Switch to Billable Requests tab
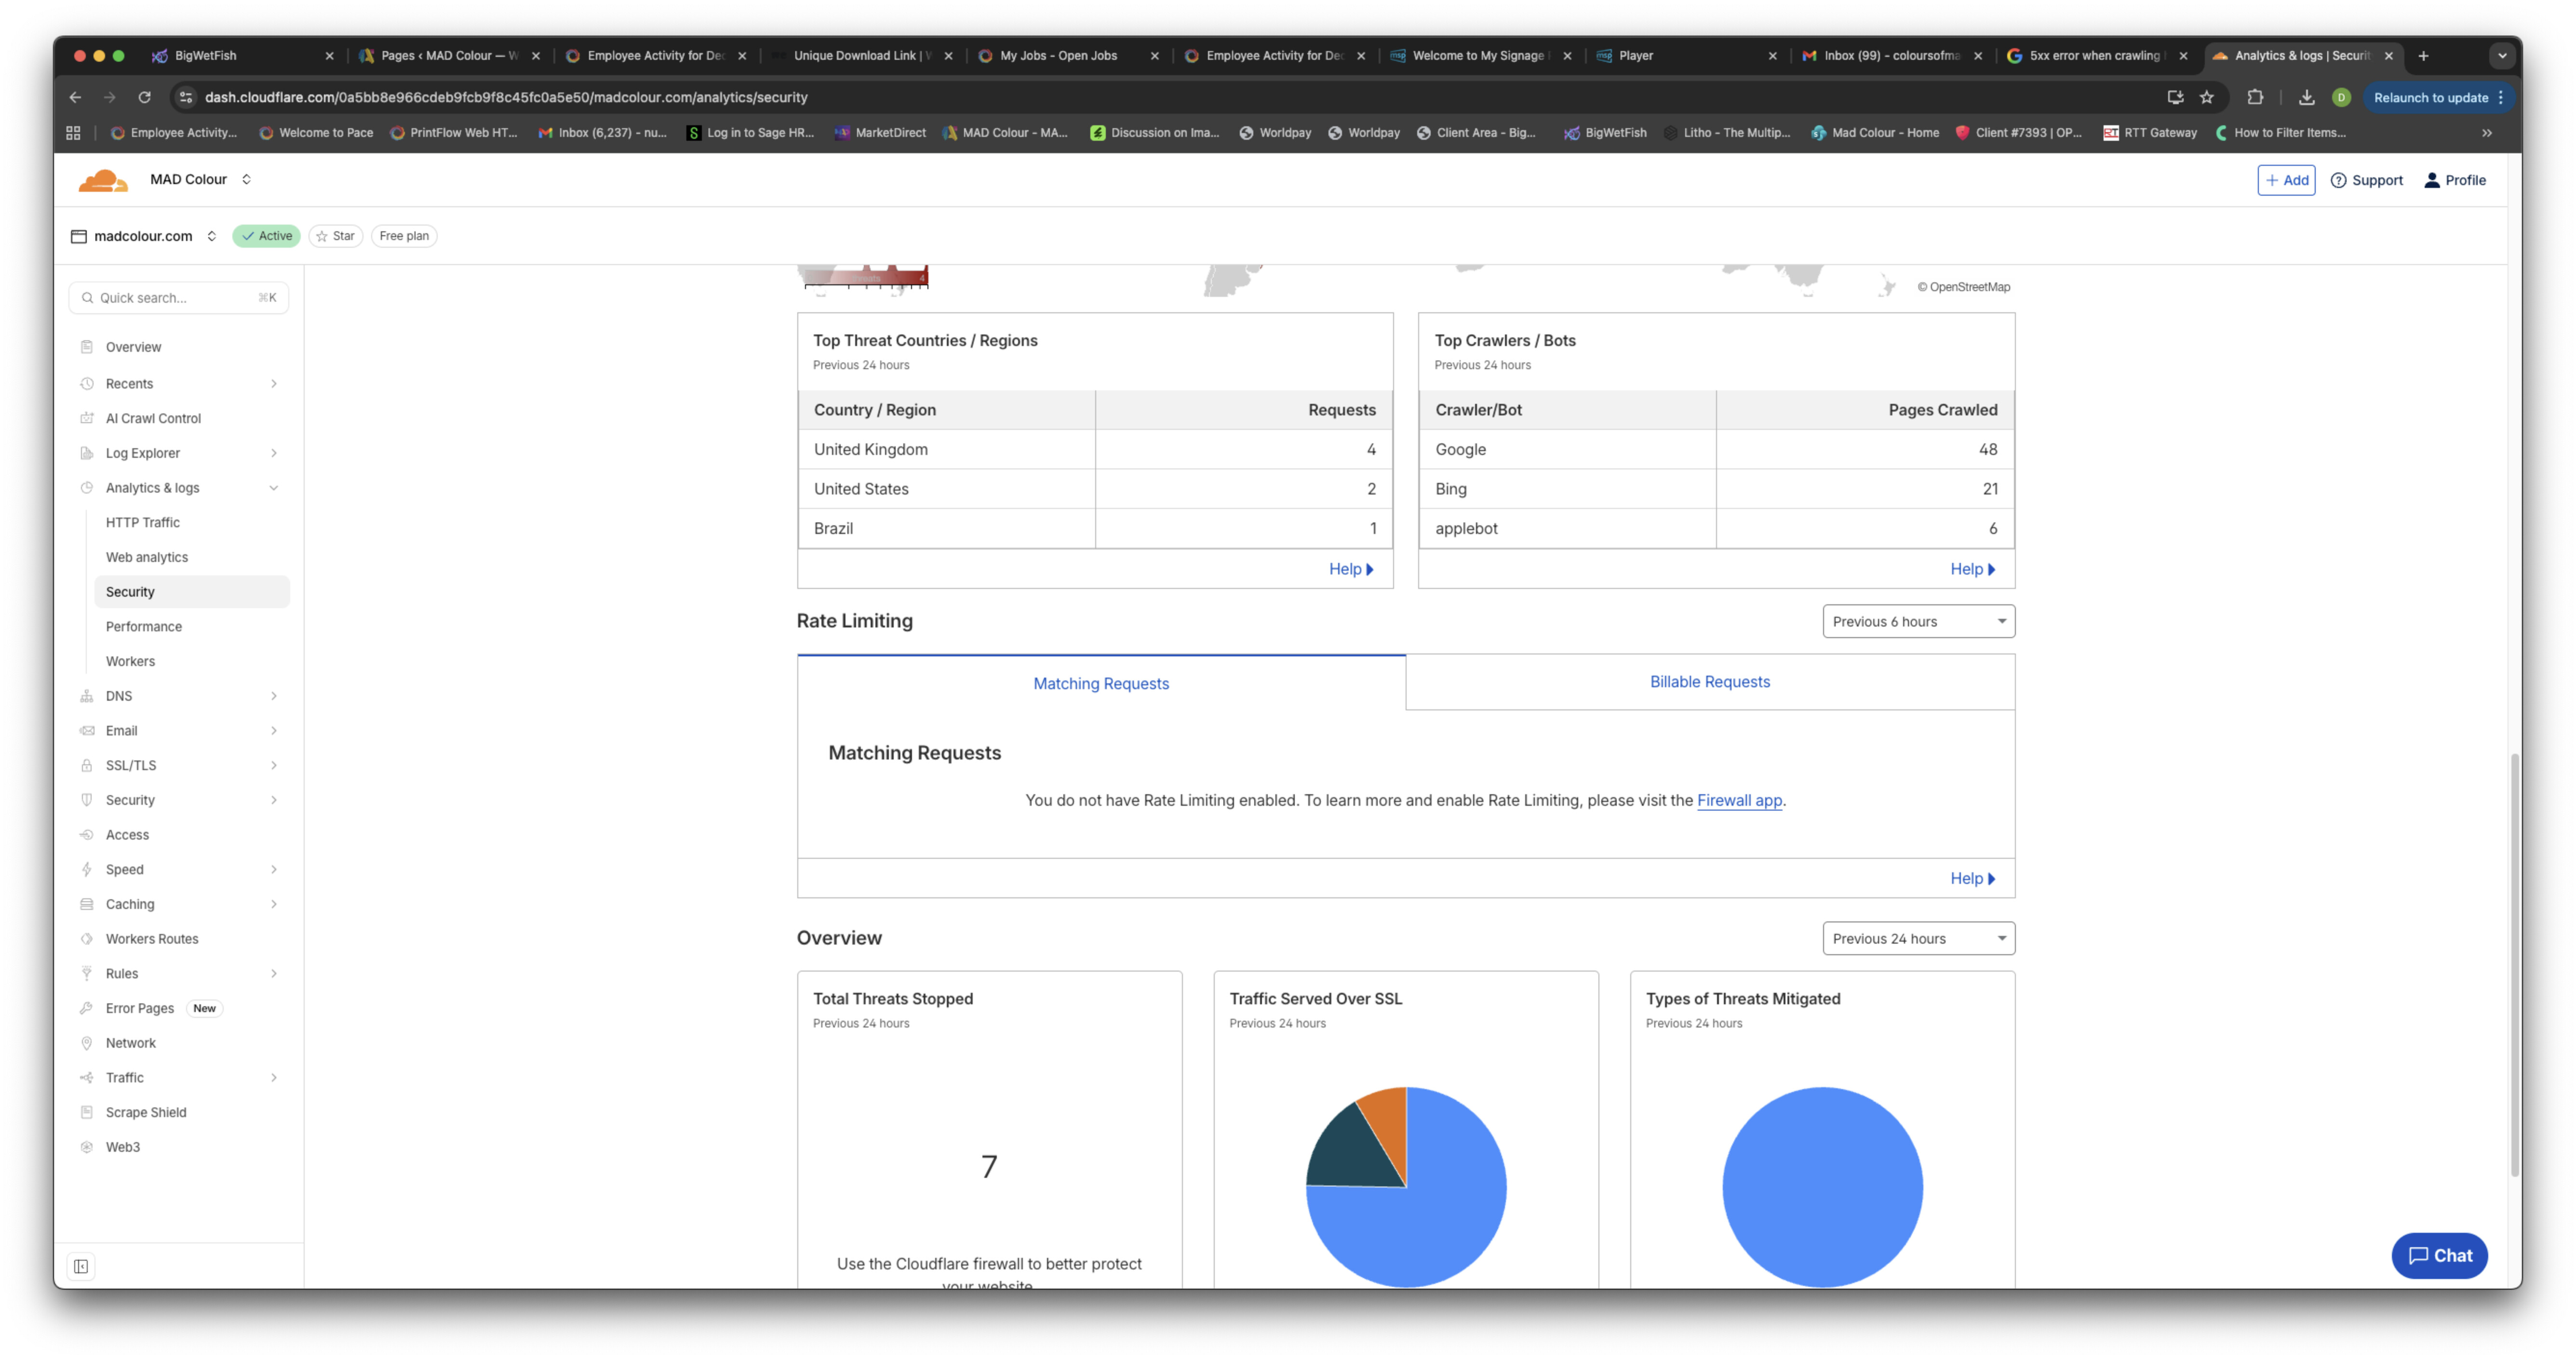 pos(1710,681)
